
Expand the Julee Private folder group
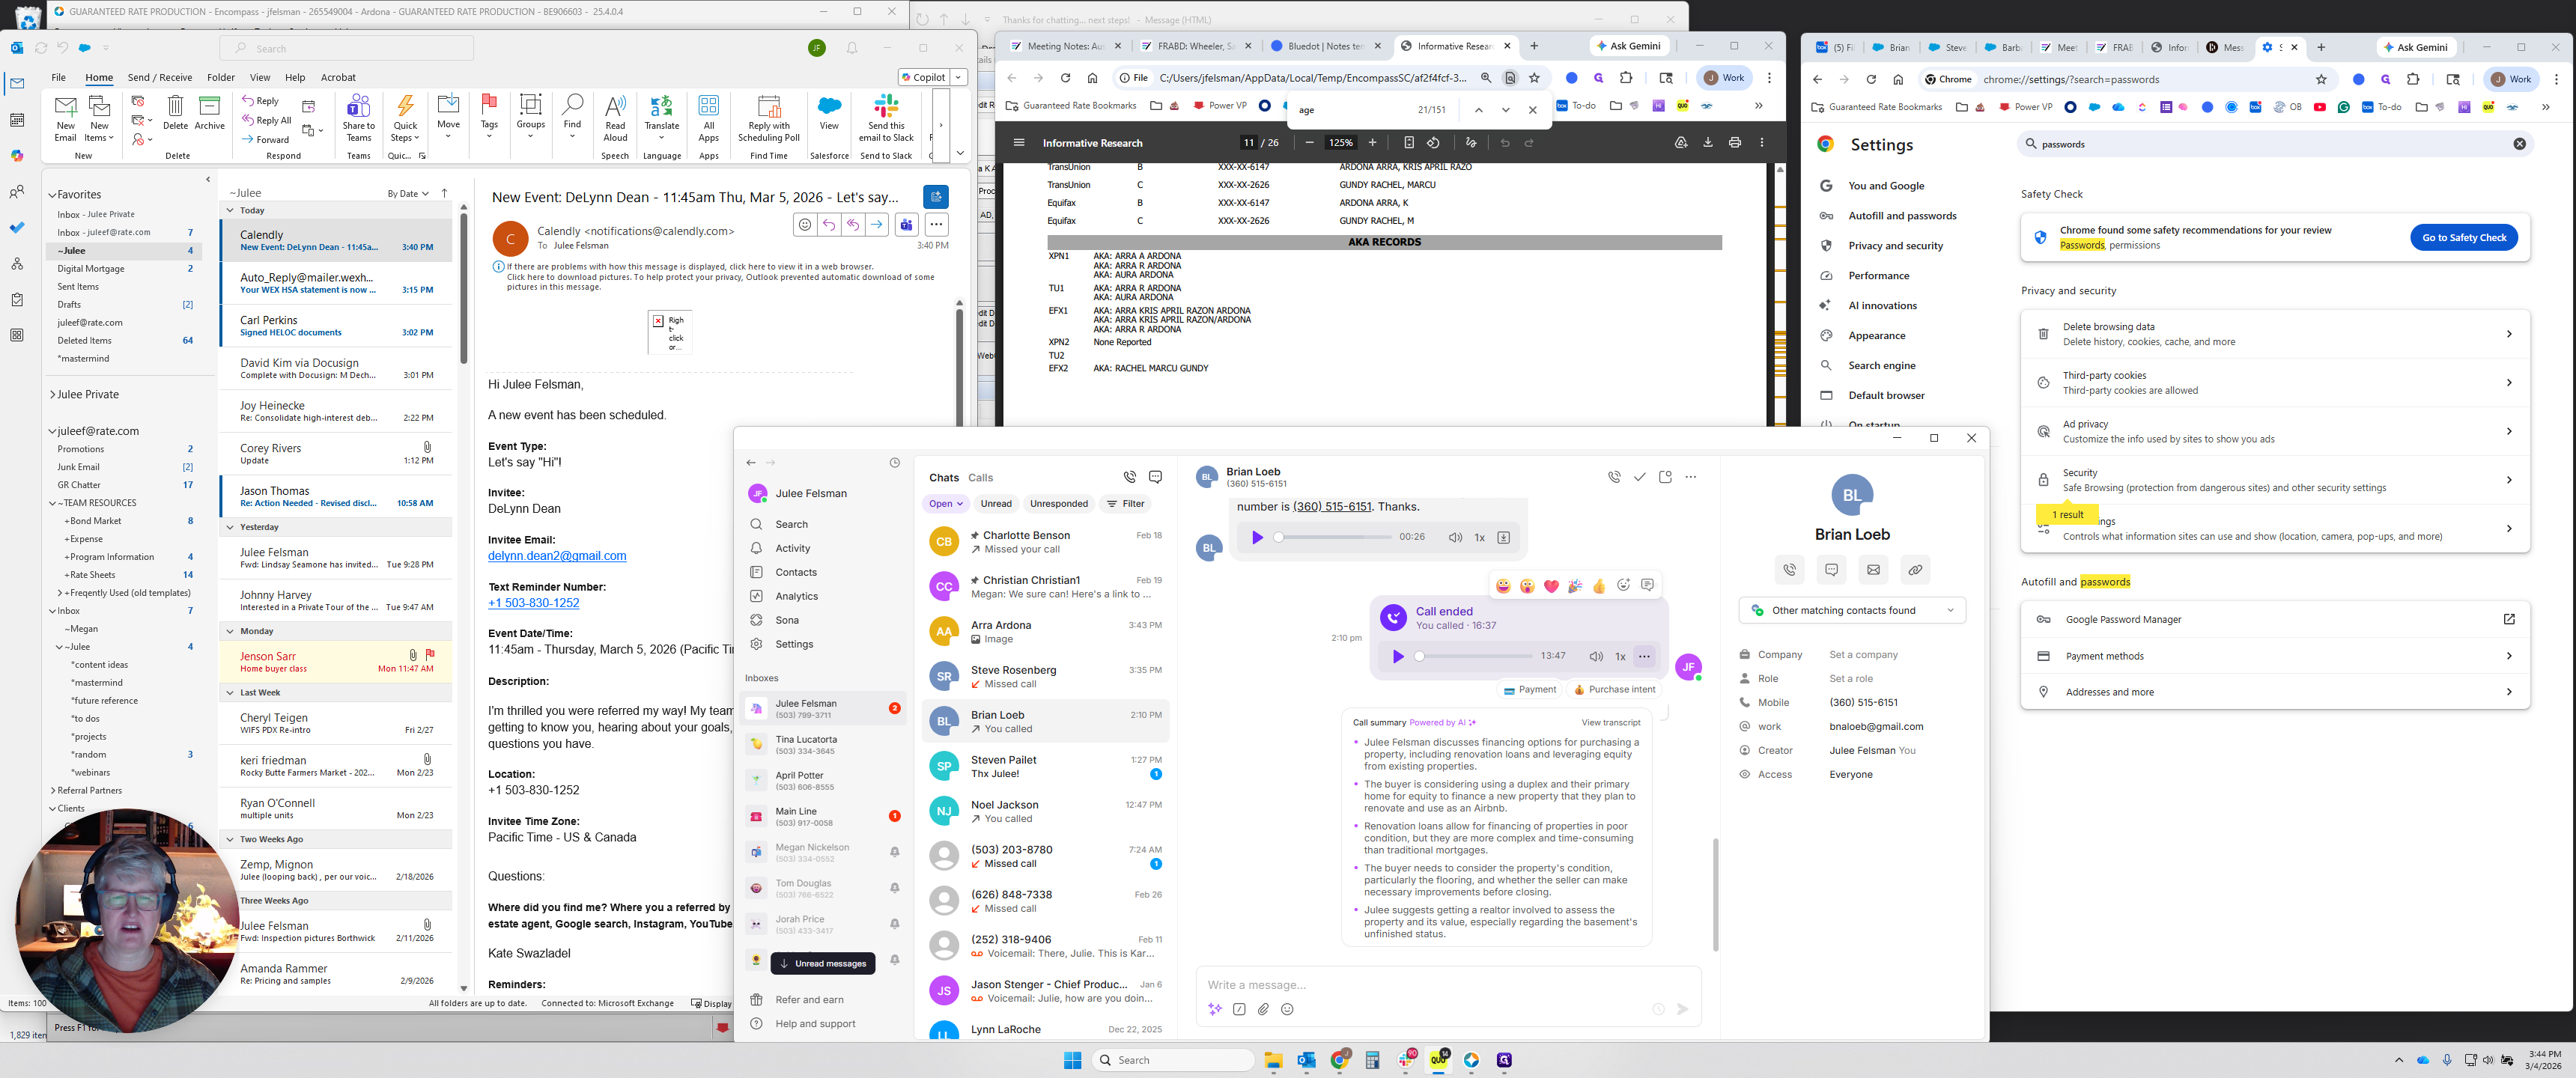click(52, 395)
